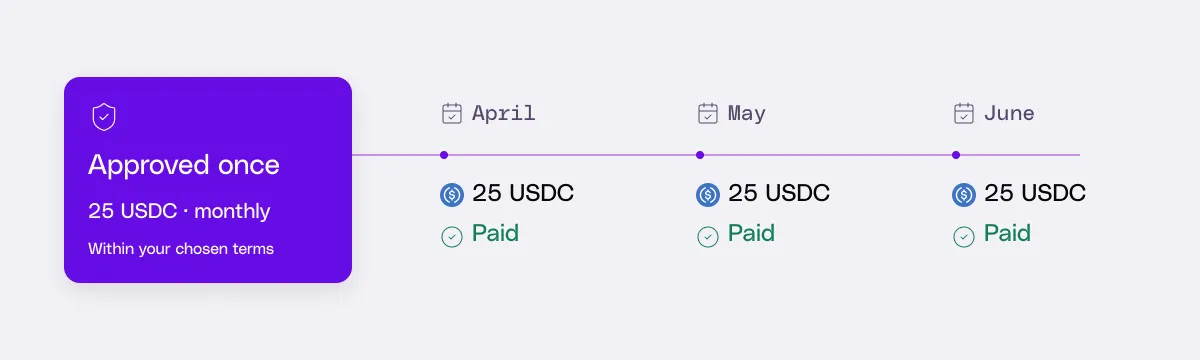Click the USDC coin icon under April
The height and width of the screenshot is (360, 1200).
tap(452, 195)
